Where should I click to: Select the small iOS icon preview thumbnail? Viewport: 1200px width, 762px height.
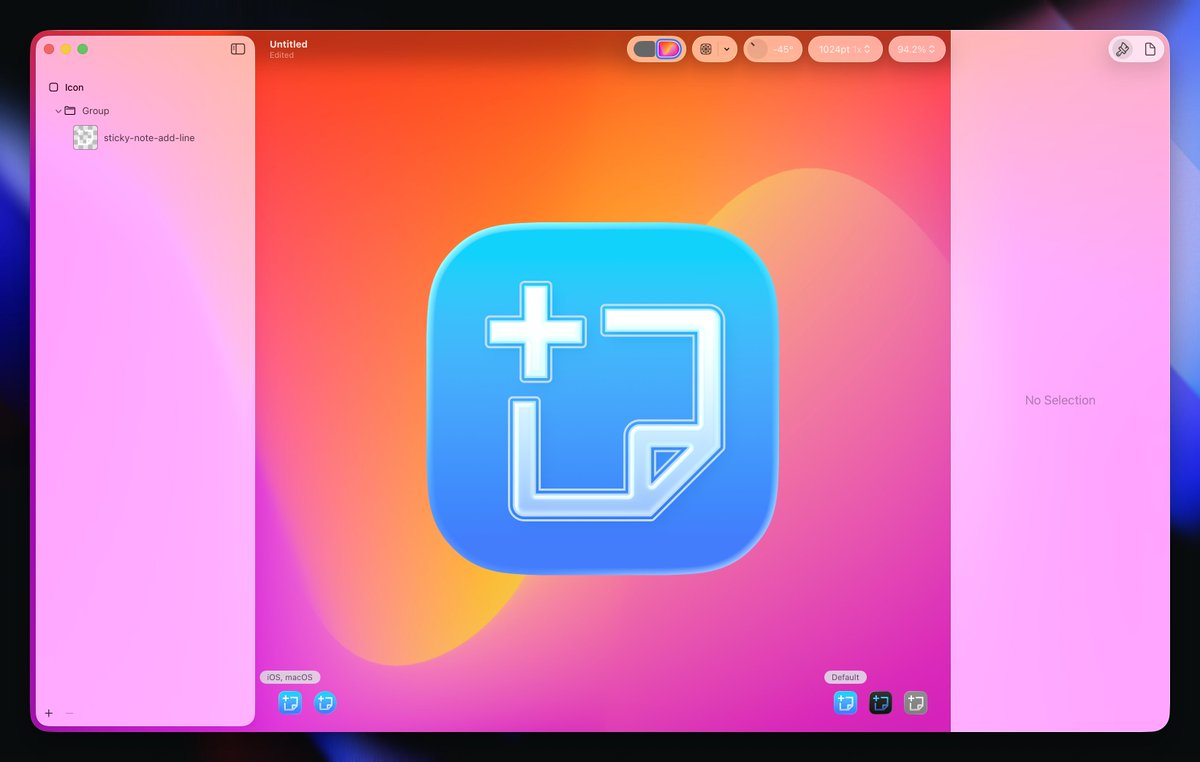pyautogui.click(x=324, y=702)
